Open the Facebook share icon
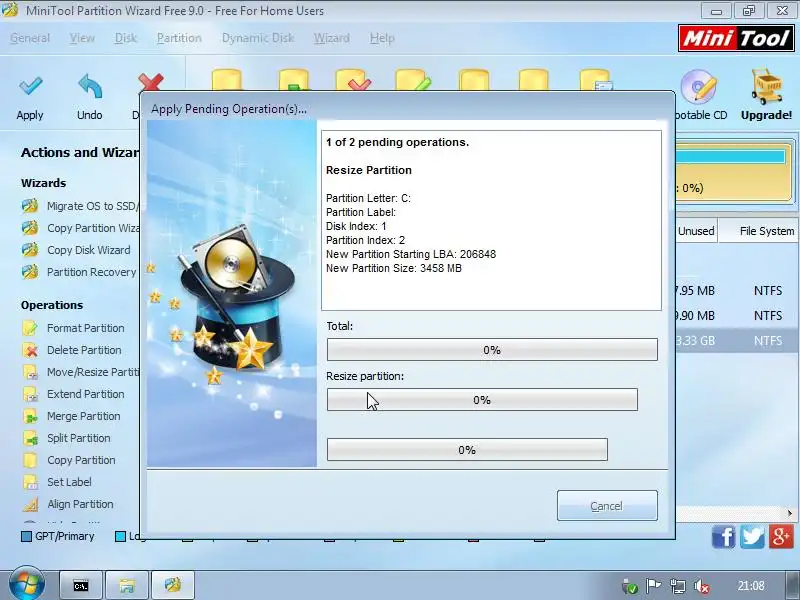This screenshot has width=800, height=600. point(723,537)
